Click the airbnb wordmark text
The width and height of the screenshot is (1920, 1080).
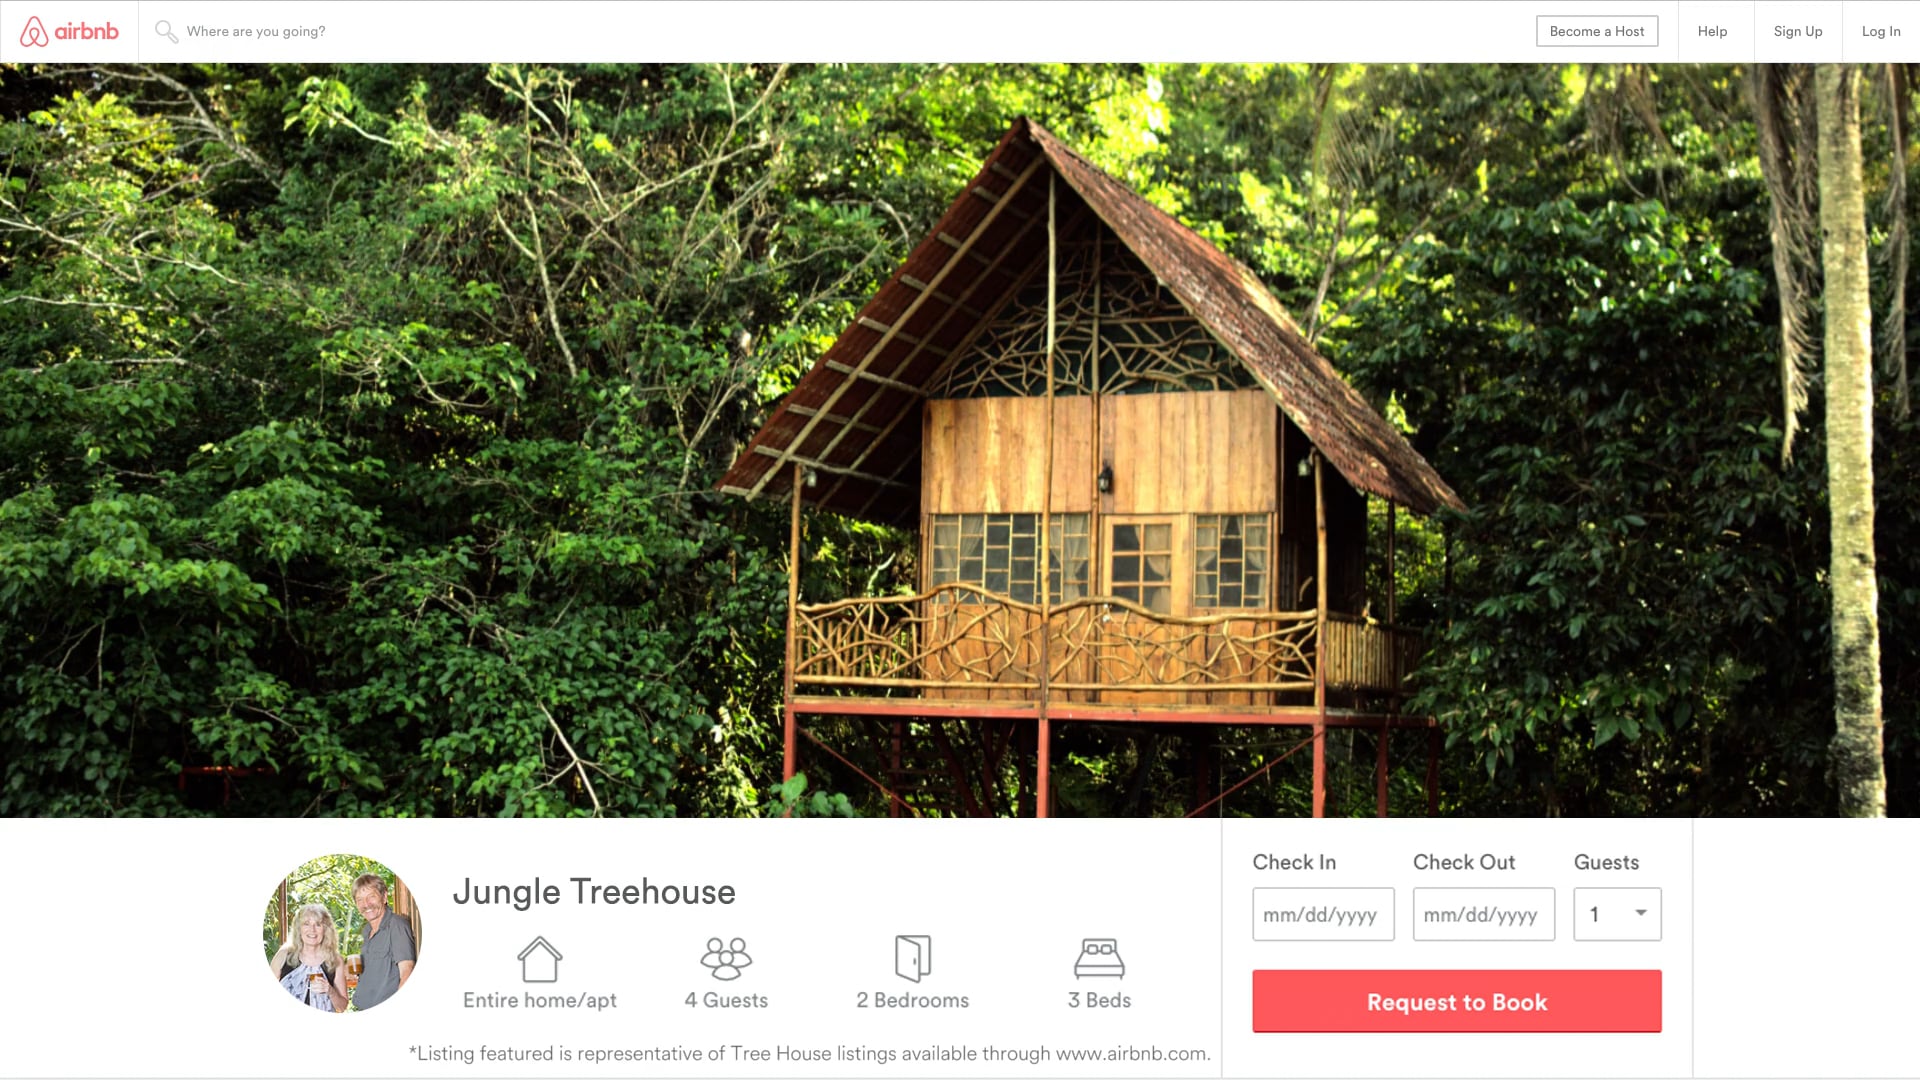click(86, 31)
